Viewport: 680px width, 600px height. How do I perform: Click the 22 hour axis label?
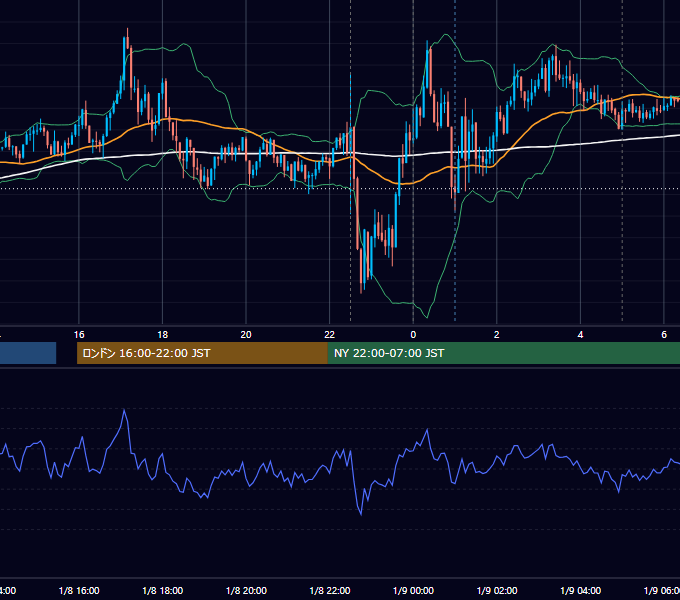[x=330, y=335]
